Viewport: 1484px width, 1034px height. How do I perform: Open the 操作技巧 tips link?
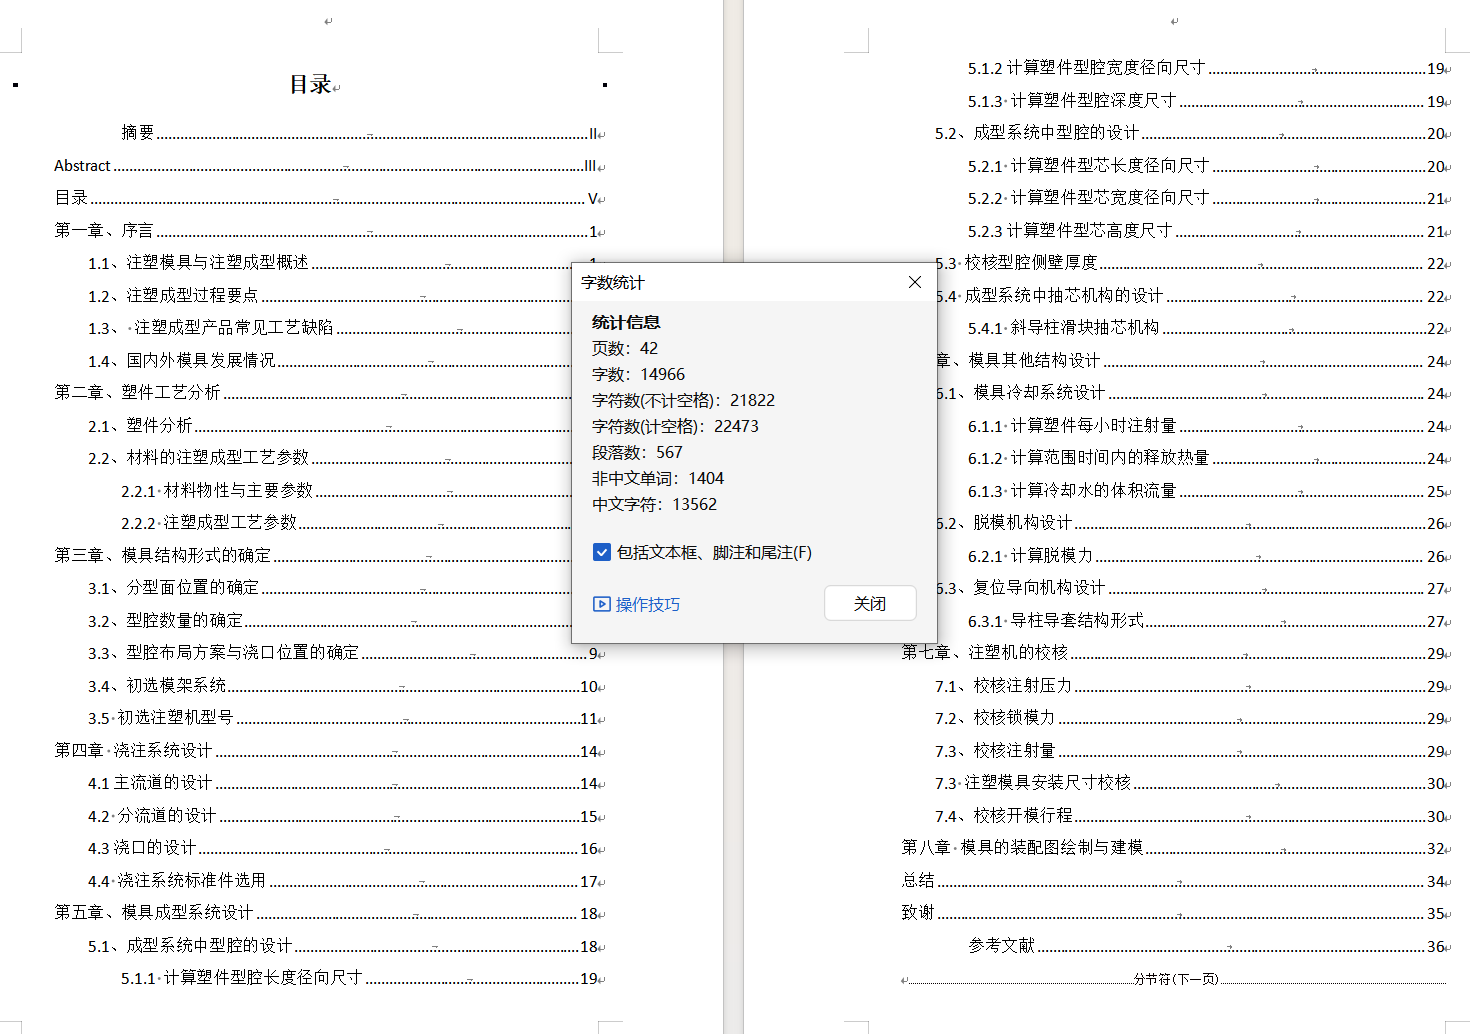pyautogui.click(x=637, y=604)
